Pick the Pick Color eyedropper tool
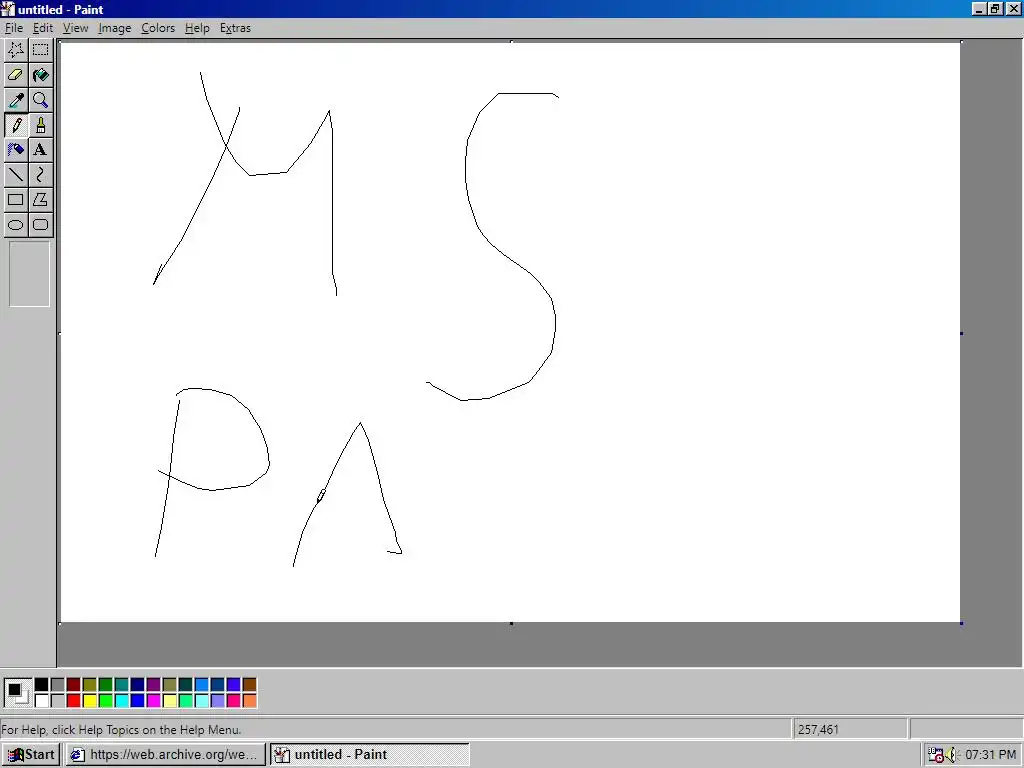Image resolution: width=1024 pixels, height=768 pixels. (16, 100)
